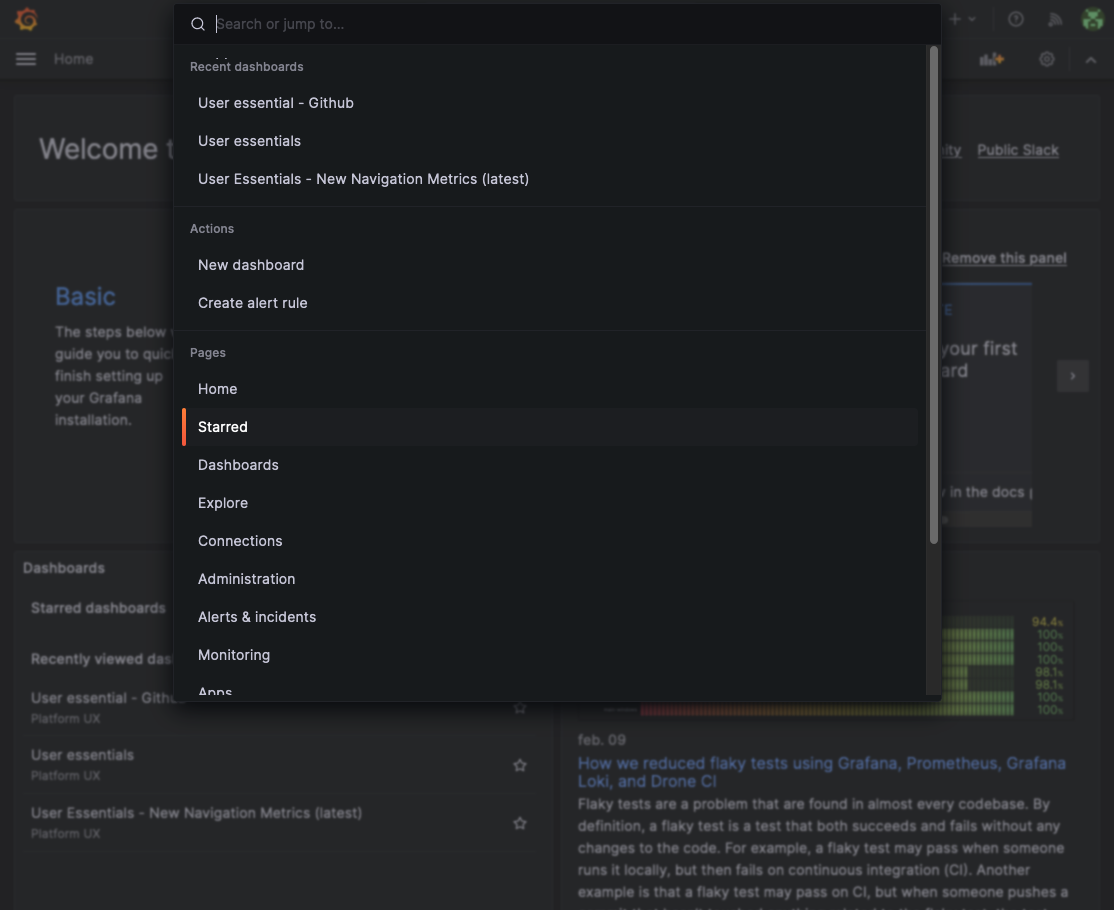Open the navigation menu hamburger icon
Image resolution: width=1114 pixels, height=910 pixels.
(x=26, y=59)
